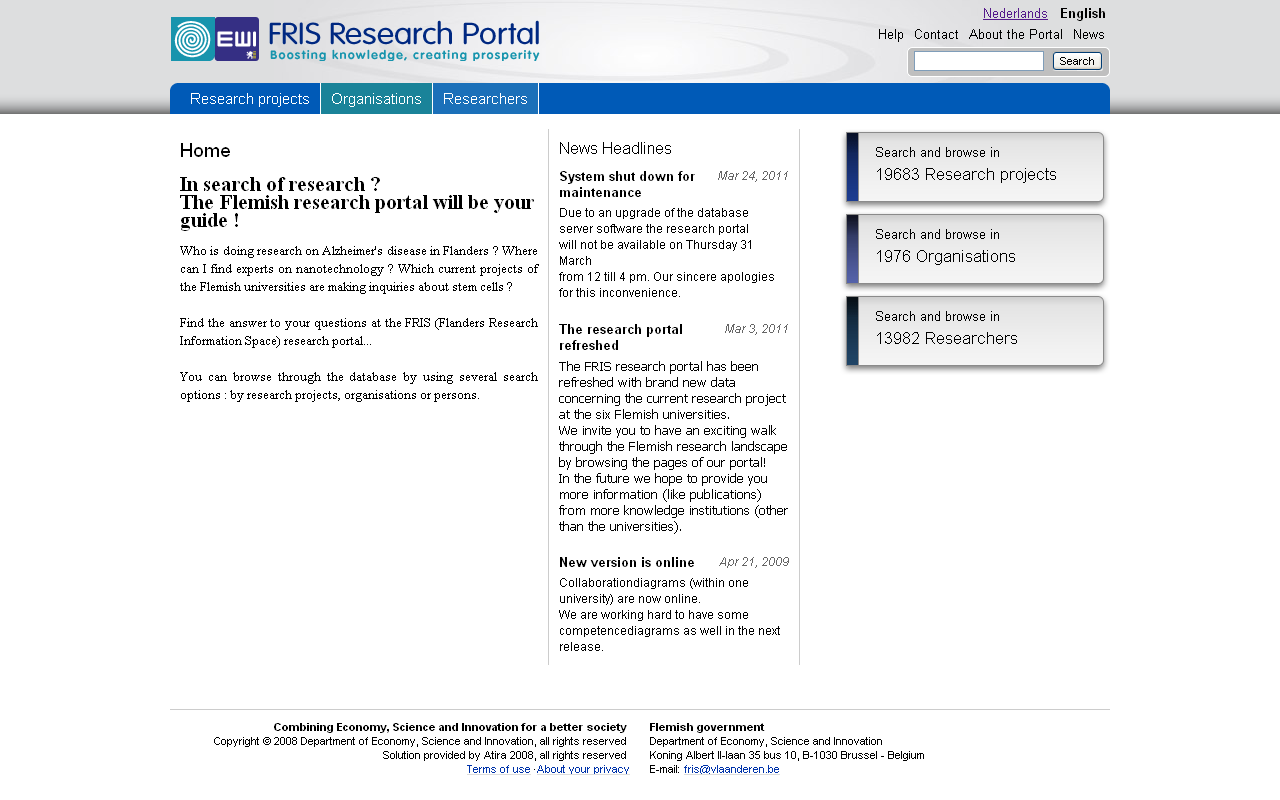Open the News page link
Screen dimensions: 1280x800
(1089, 35)
